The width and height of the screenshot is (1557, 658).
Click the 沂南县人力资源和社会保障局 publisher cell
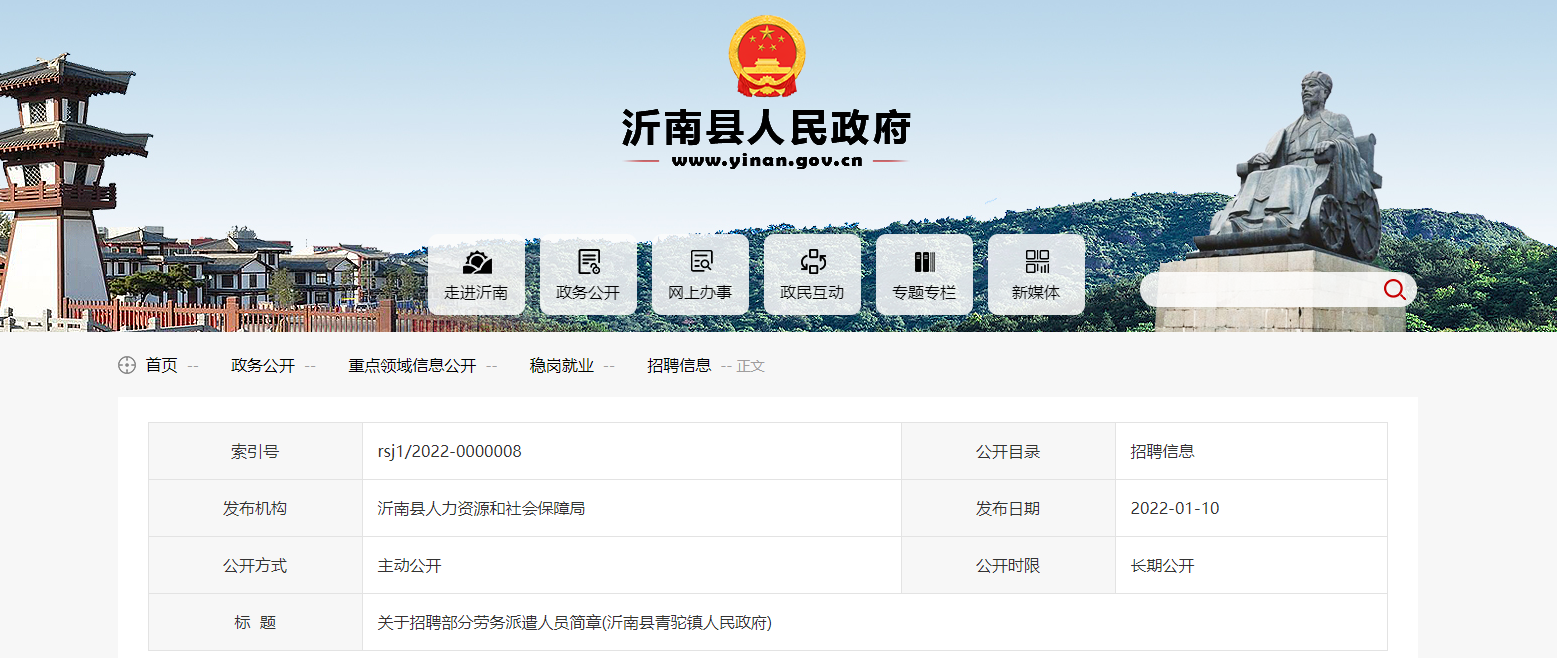click(481, 509)
